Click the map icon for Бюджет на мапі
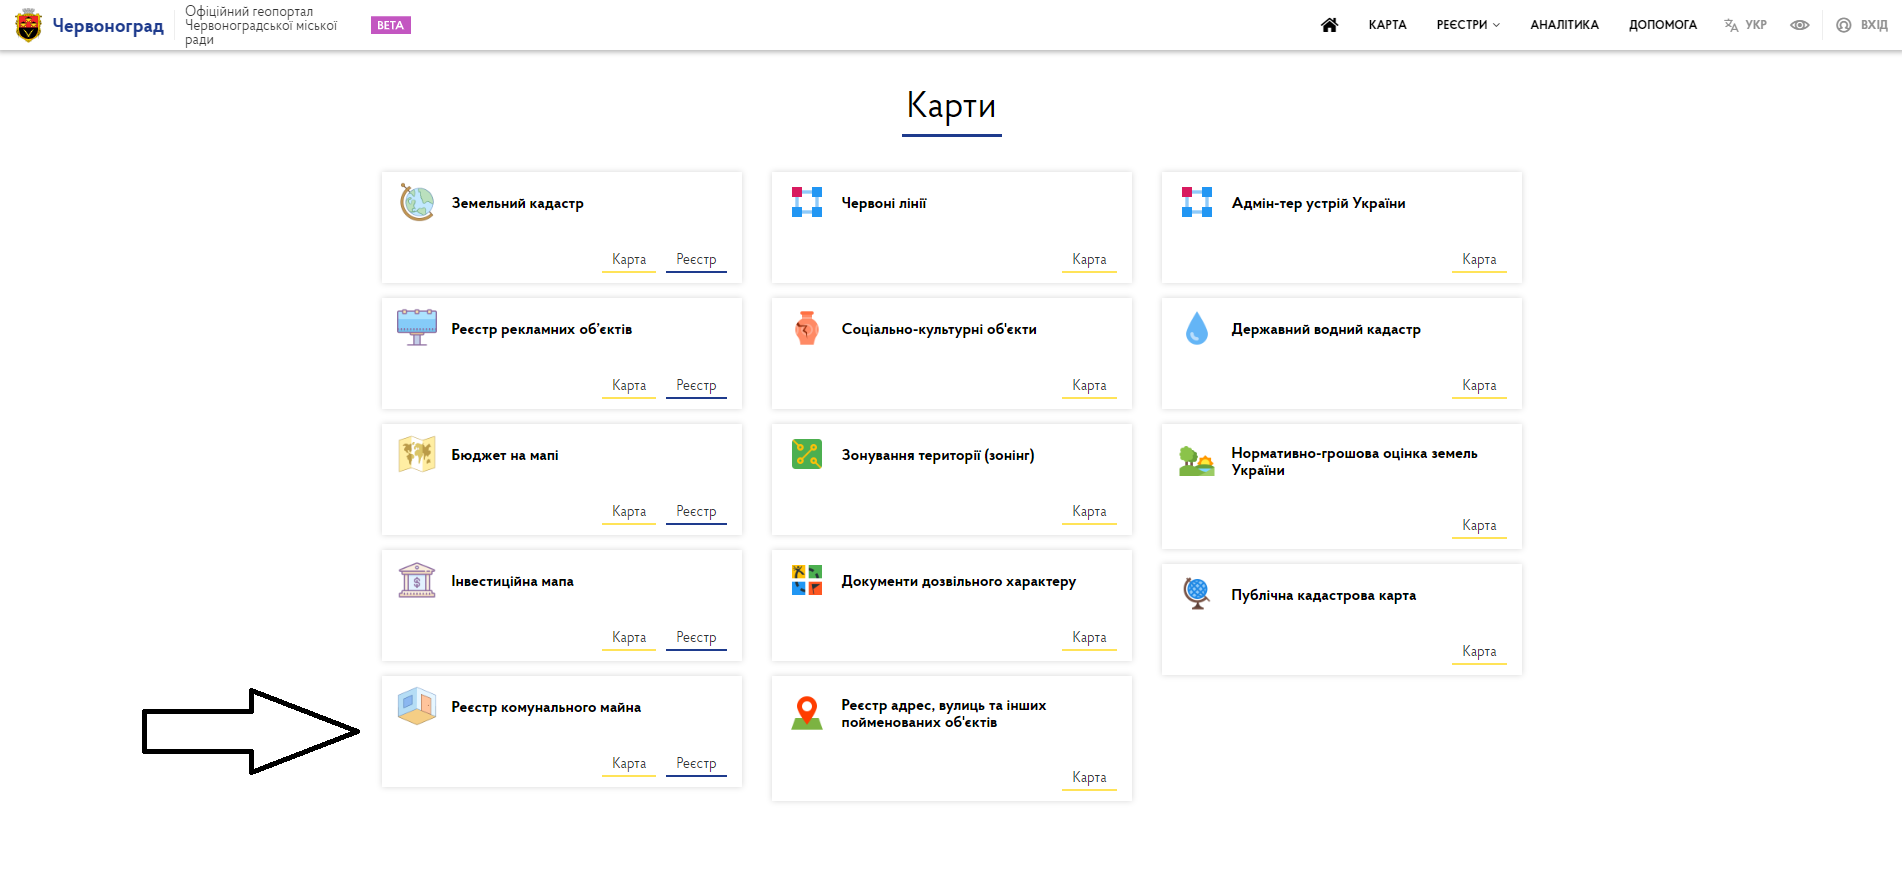This screenshot has height=886, width=1902. tap(417, 454)
